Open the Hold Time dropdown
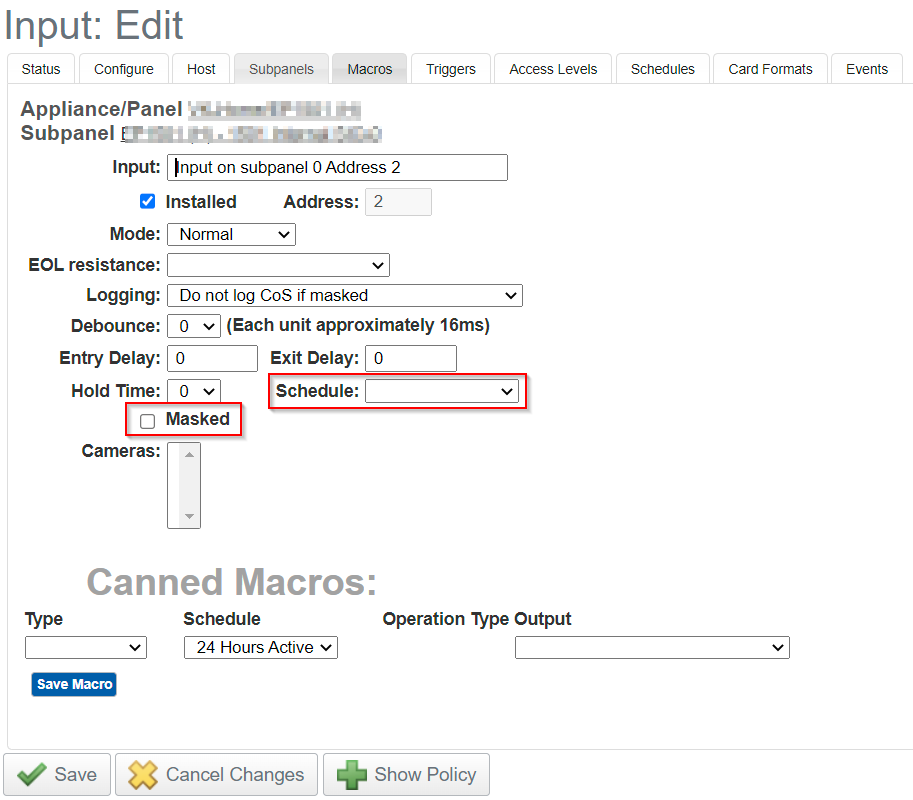 [x=193, y=390]
